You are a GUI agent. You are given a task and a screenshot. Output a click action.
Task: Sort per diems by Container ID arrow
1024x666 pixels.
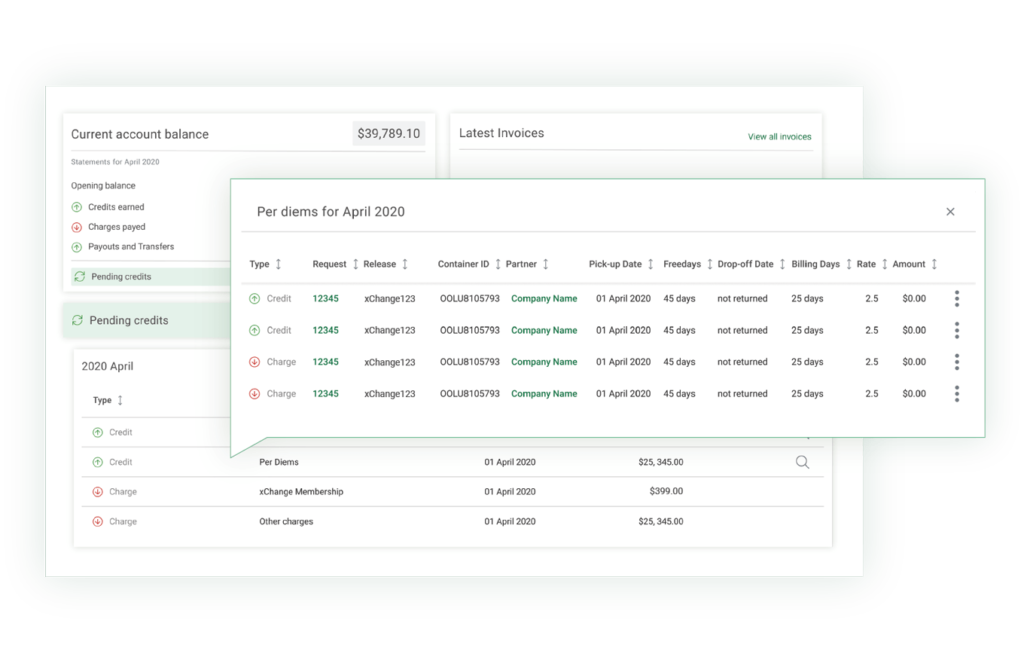pyautogui.click(x=498, y=264)
